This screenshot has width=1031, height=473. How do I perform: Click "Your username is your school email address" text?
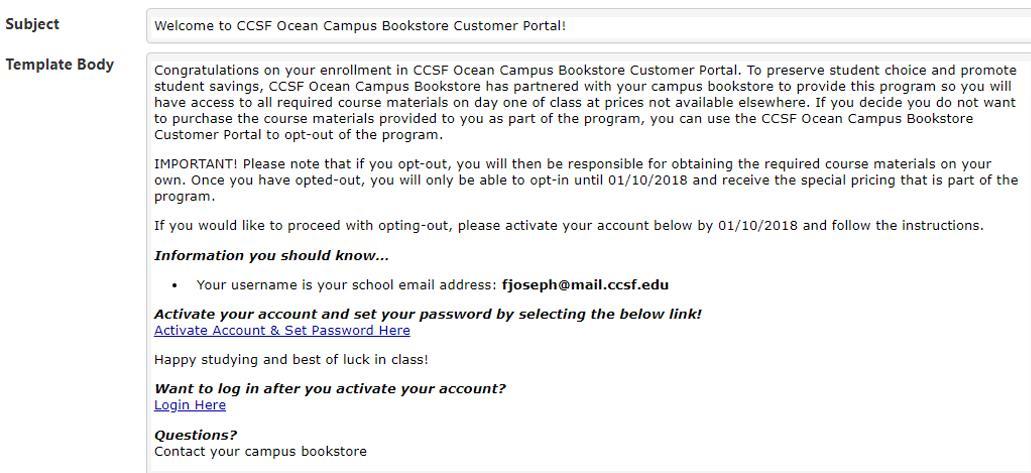[x=346, y=285]
